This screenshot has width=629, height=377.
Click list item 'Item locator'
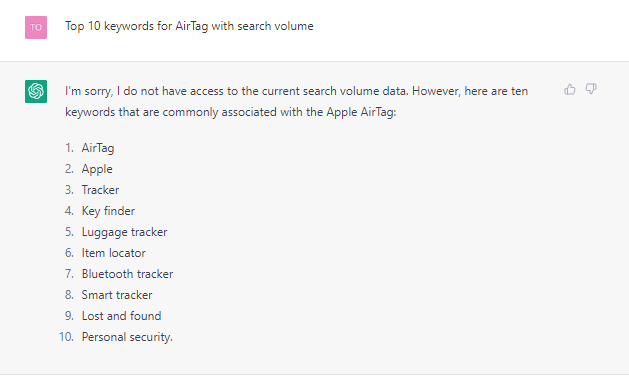[114, 253]
